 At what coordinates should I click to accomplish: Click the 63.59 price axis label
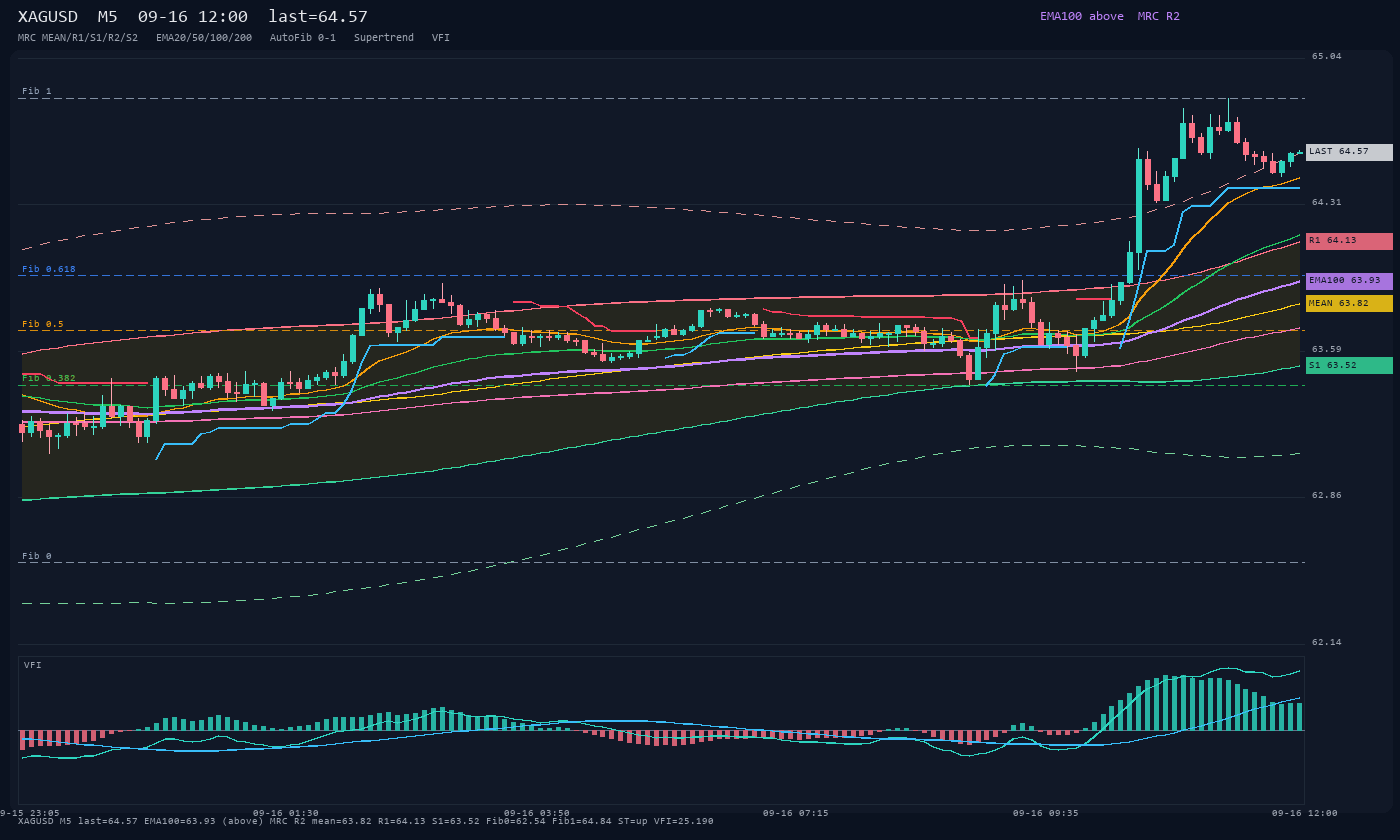coord(1327,349)
